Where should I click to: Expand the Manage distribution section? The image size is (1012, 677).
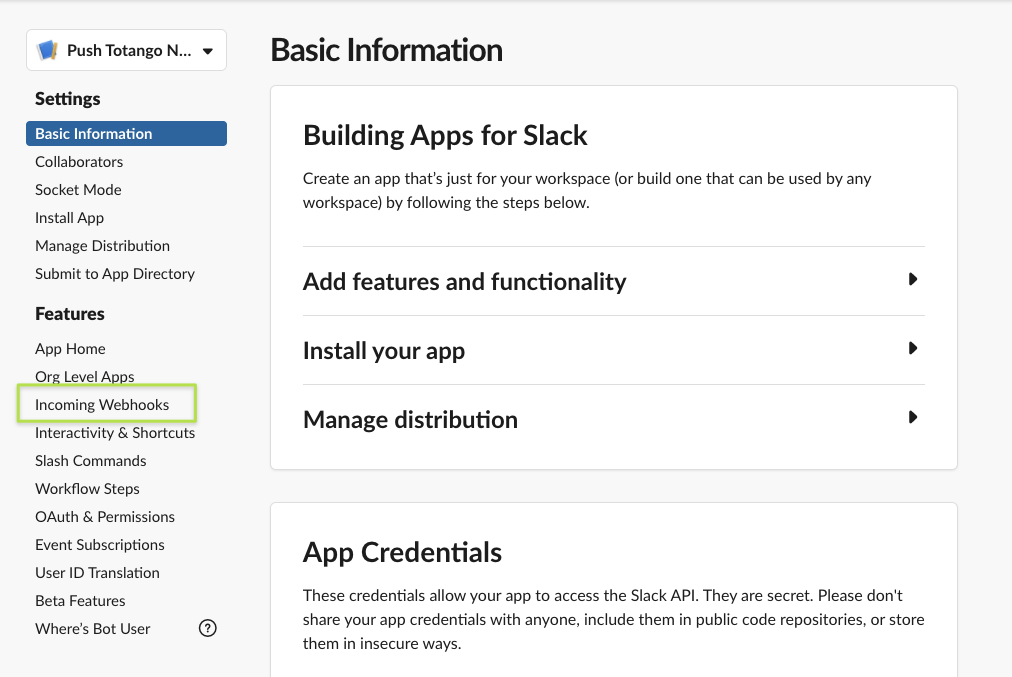[x=613, y=419]
